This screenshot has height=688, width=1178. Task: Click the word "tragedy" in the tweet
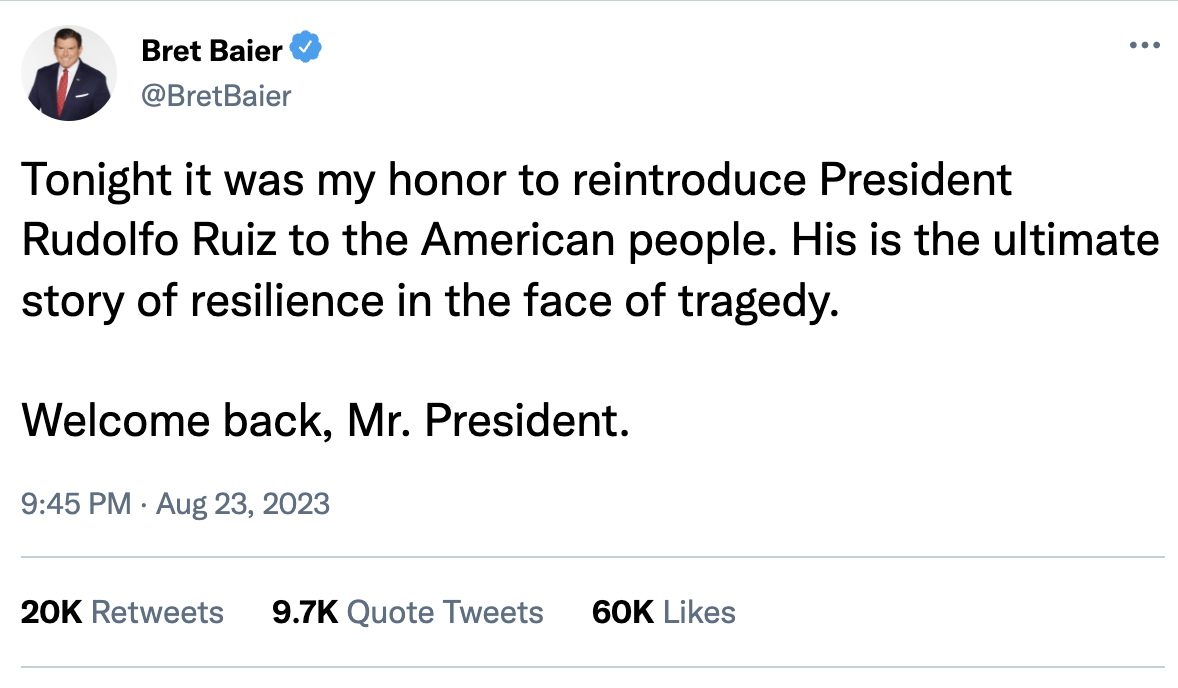[752, 302]
